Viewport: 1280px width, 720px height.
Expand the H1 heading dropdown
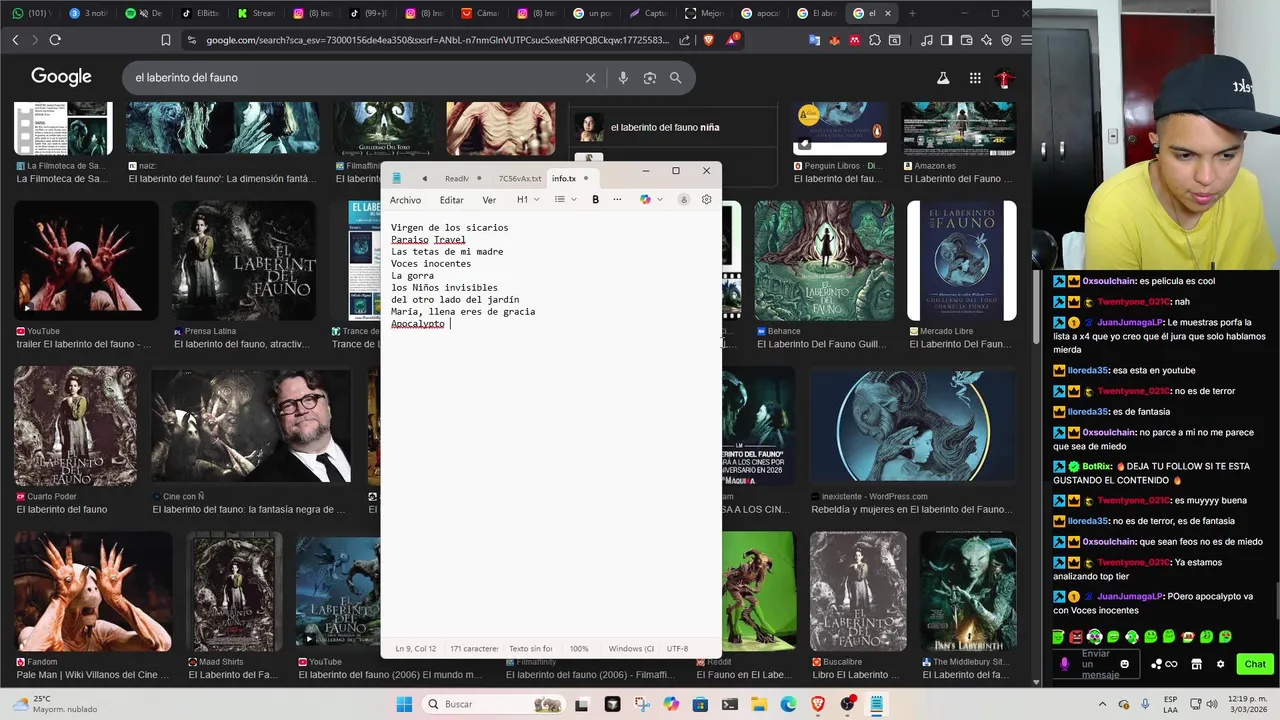(x=527, y=200)
